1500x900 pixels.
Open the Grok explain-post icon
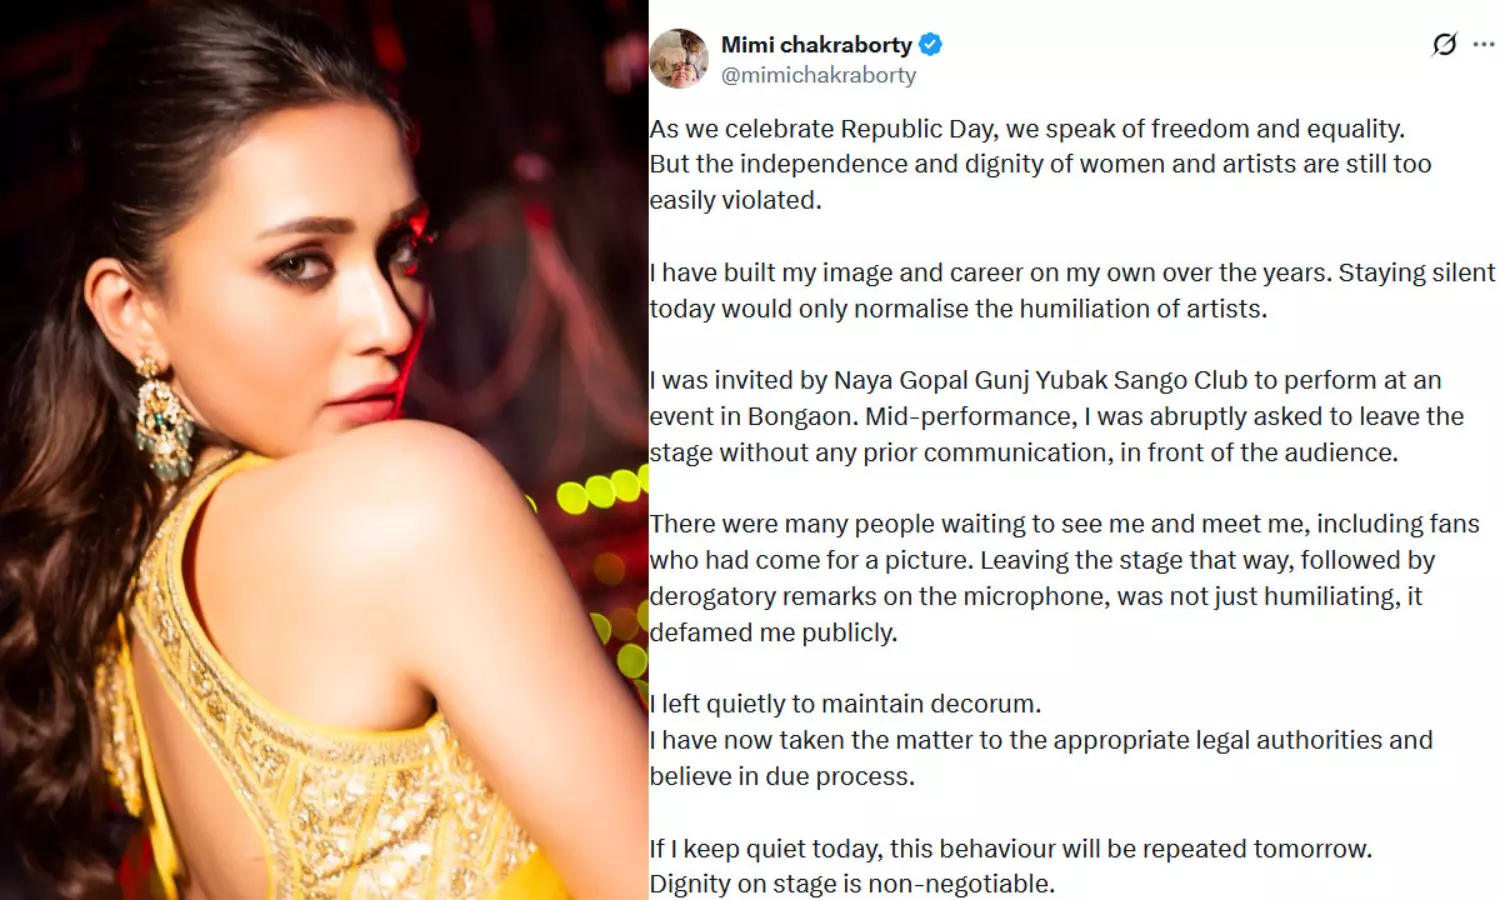(1444, 44)
